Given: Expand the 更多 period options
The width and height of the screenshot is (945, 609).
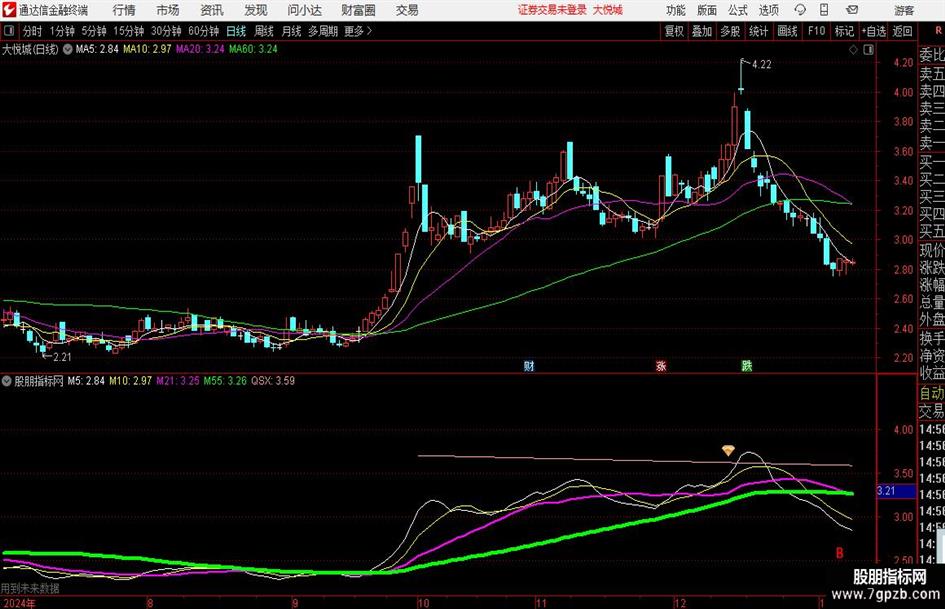Looking at the screenshot, I should (x=358, y=31).
